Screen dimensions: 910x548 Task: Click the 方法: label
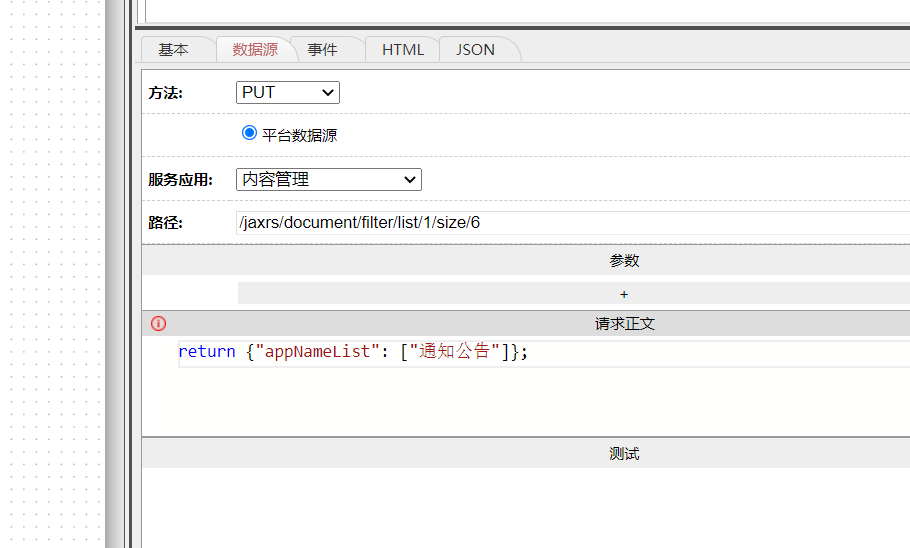[x=165, y=93]
